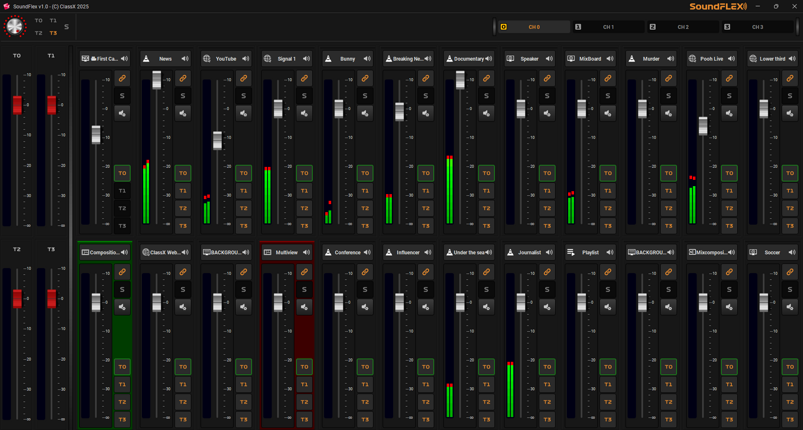
Task: Toggle T3 bus on the Soccer channel
Action: click(790, 419)
